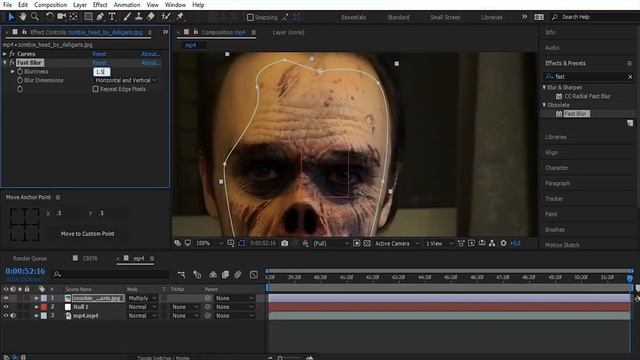640x360 pixels.
Task: Open the File menu
Action: (x=7, y=5)
